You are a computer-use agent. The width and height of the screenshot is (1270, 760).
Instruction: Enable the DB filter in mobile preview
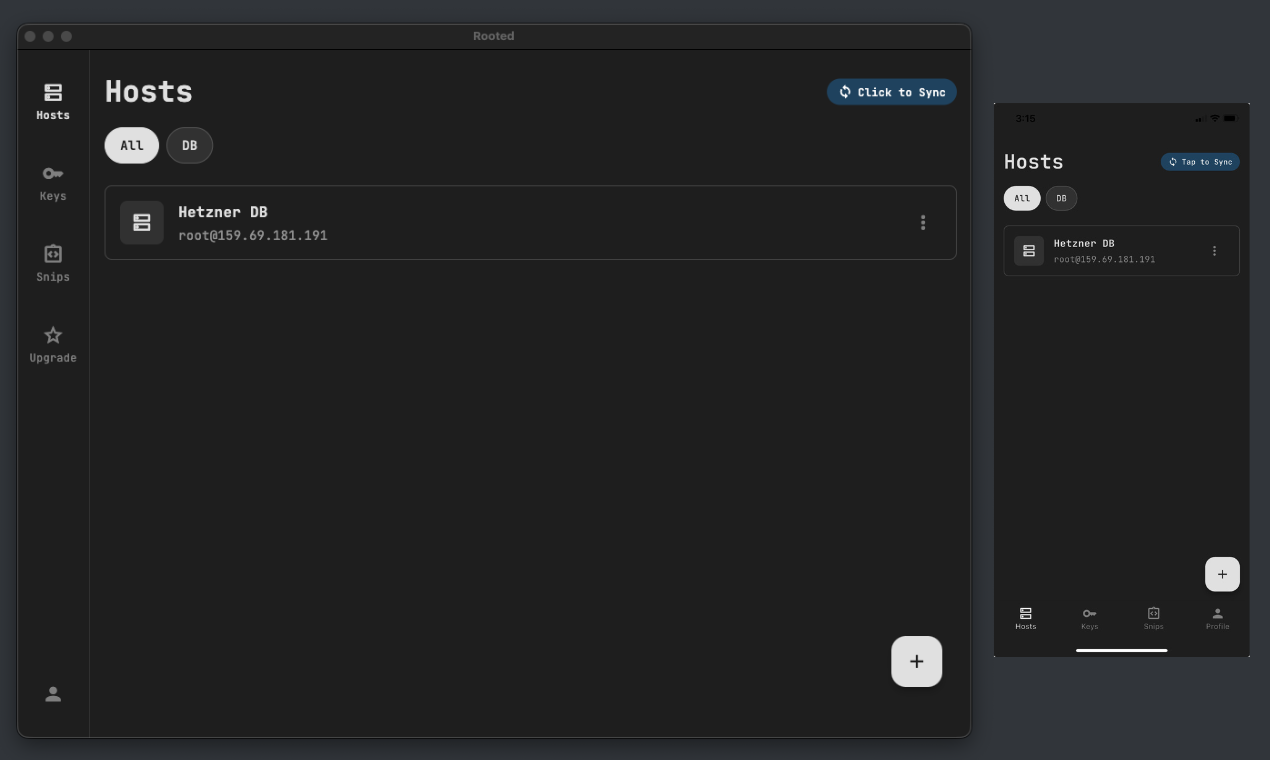1061,198
